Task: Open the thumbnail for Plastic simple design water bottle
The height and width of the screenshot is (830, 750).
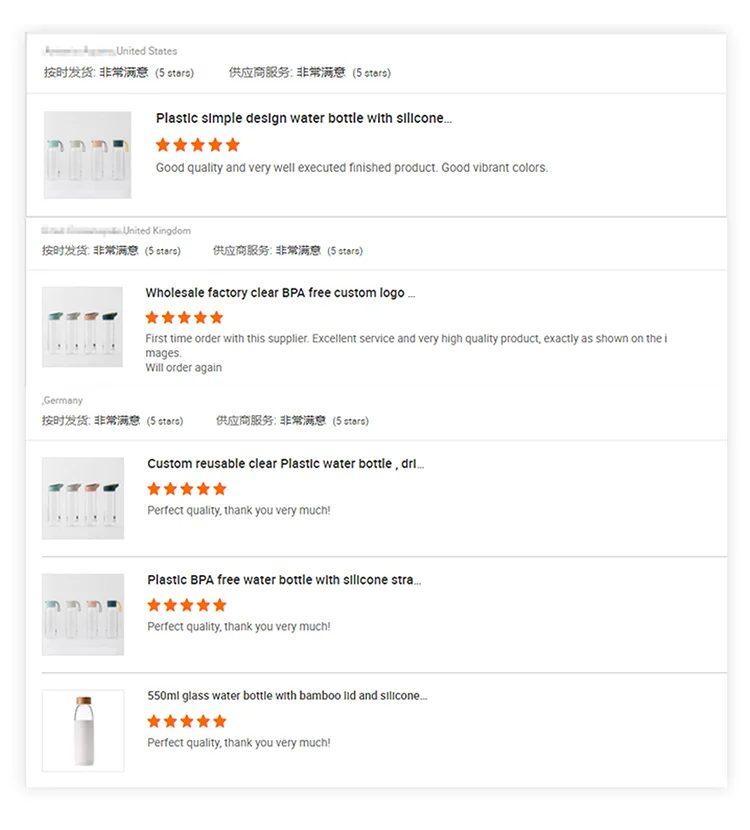Action: pyautogui.click(x=87, y=155)
